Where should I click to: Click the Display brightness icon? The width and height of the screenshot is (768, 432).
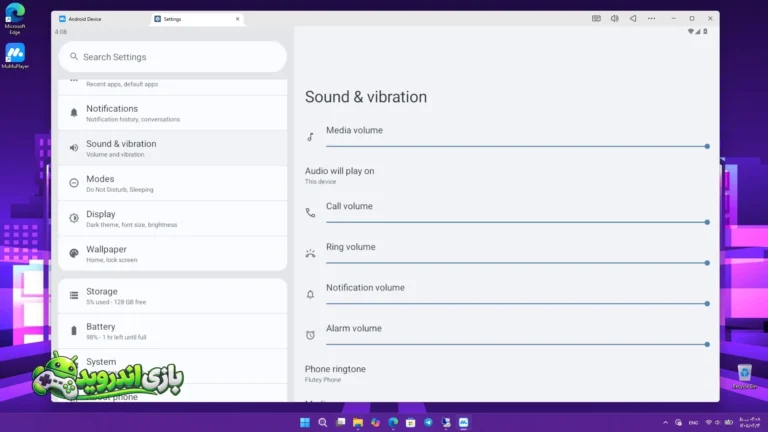tap(73, 218)
